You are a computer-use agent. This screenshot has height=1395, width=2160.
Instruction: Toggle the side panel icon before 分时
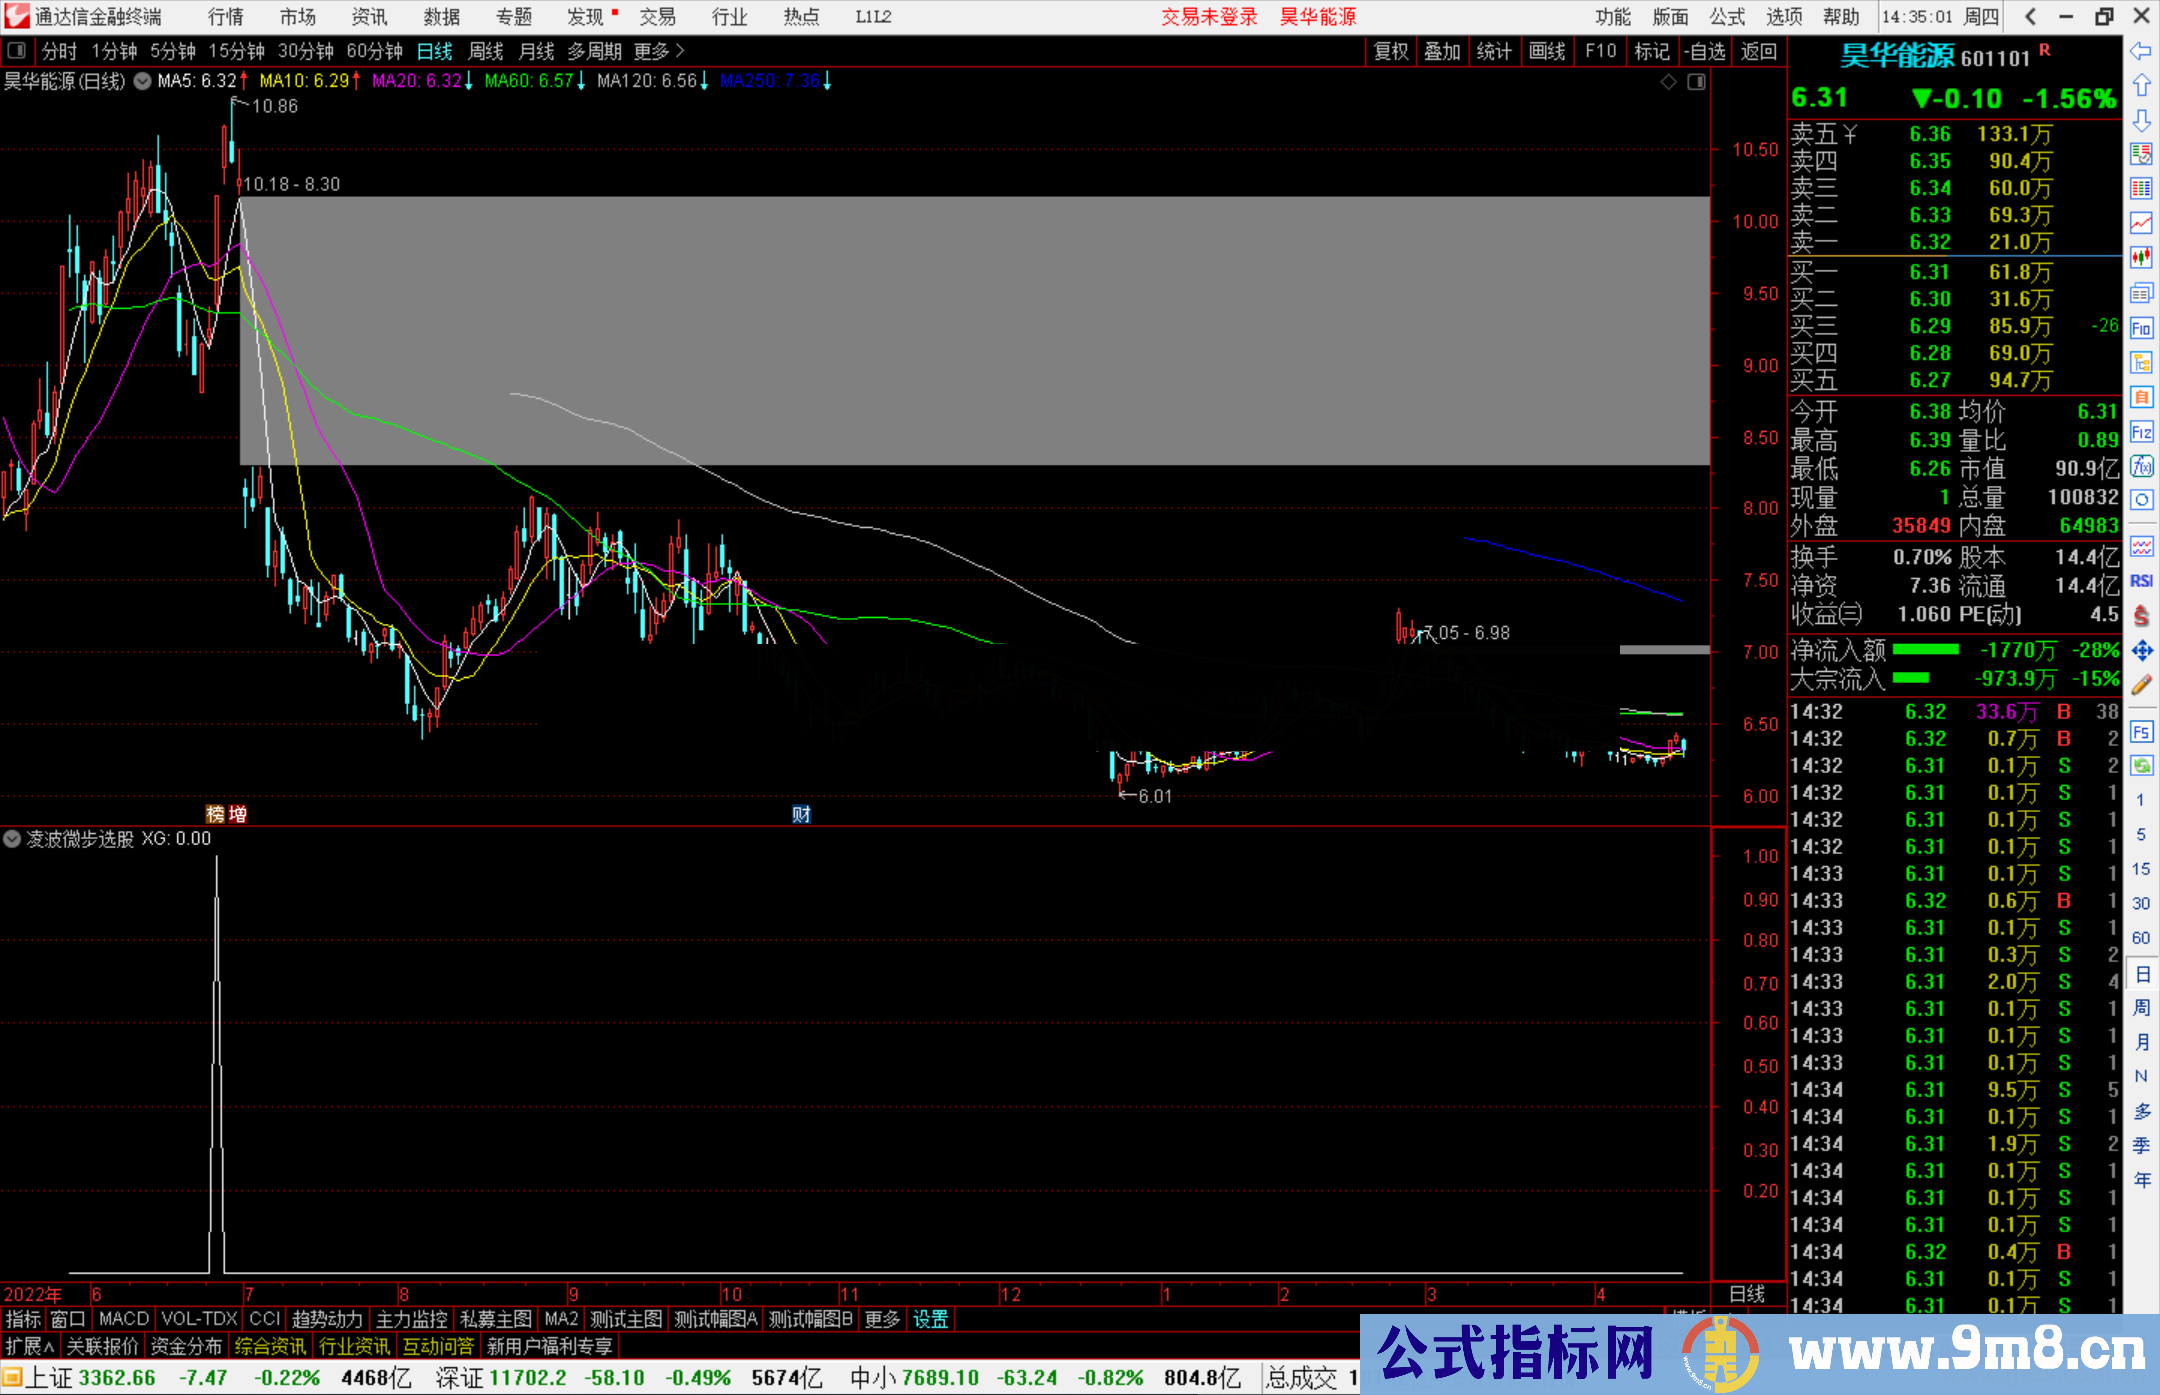click(x=16, y=51)
